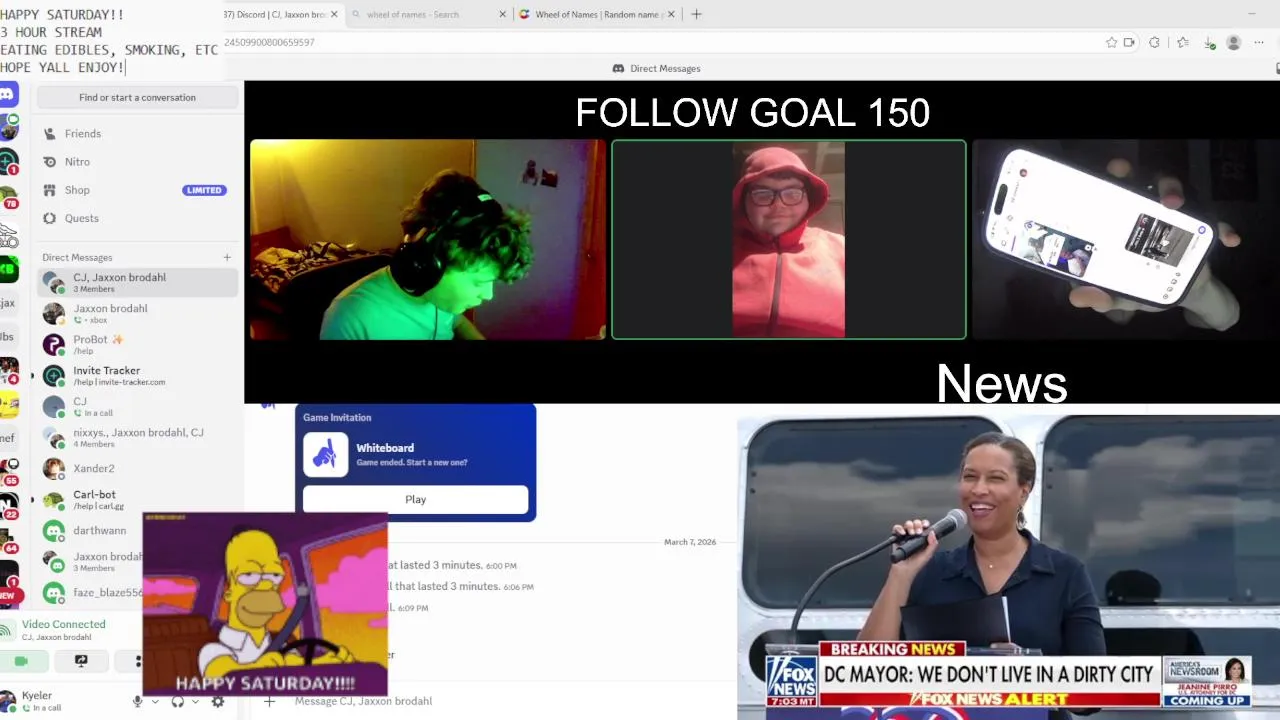The height and width of the screenshot is (720, 1280).
Task: Open user settings gear icon
Action: [218, 702]
